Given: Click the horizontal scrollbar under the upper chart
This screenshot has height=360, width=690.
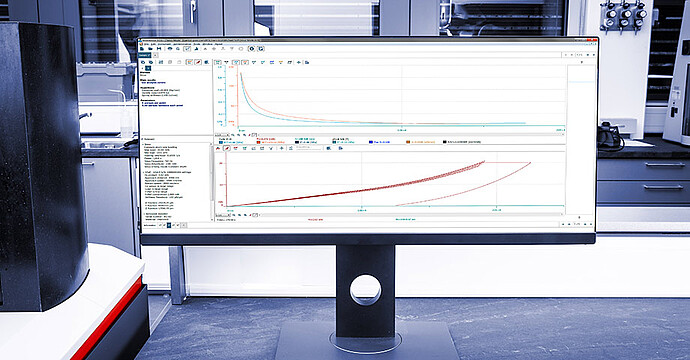Looking at the screenshot, I should coord(412,135).
